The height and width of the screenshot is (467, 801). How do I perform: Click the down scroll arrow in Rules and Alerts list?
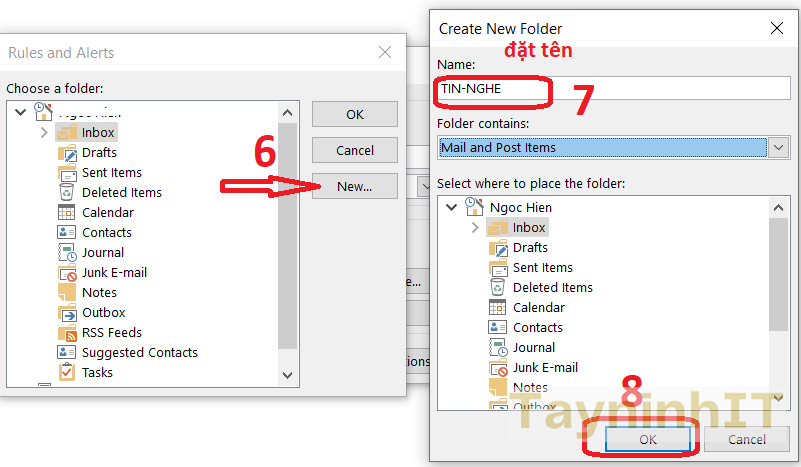288,375
